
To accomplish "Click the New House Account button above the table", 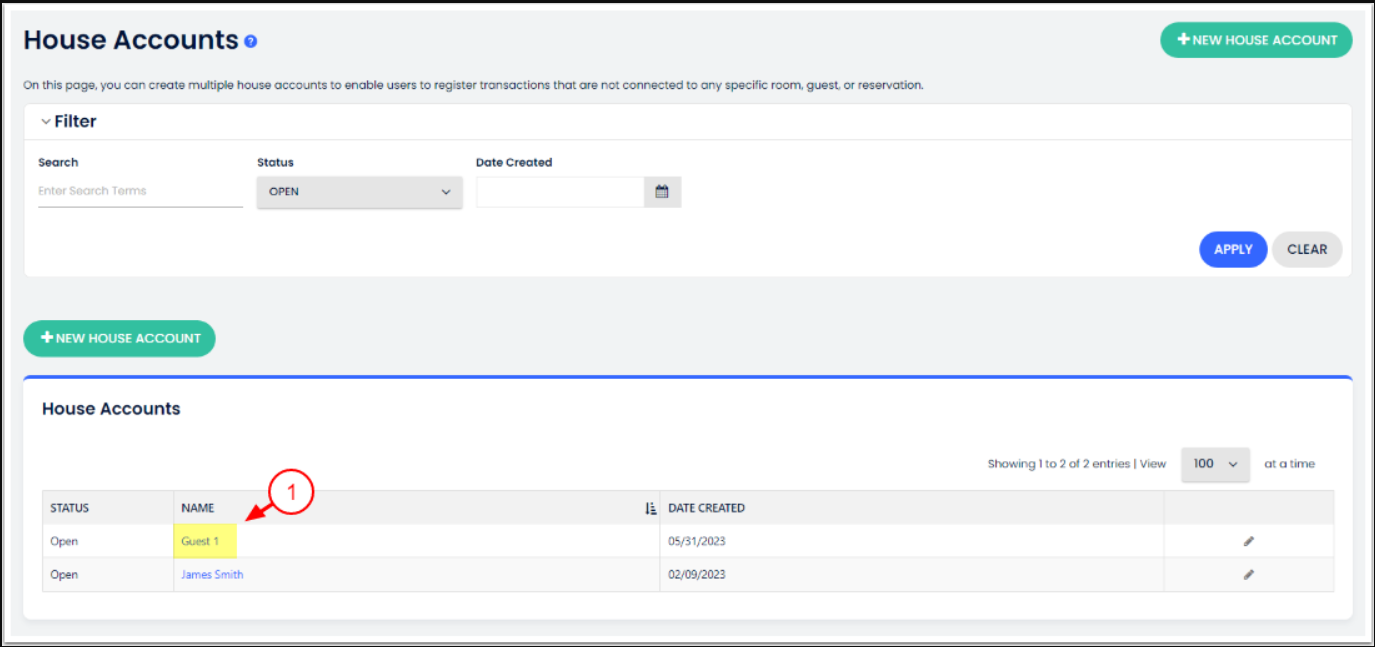I will tap(119, 338).
